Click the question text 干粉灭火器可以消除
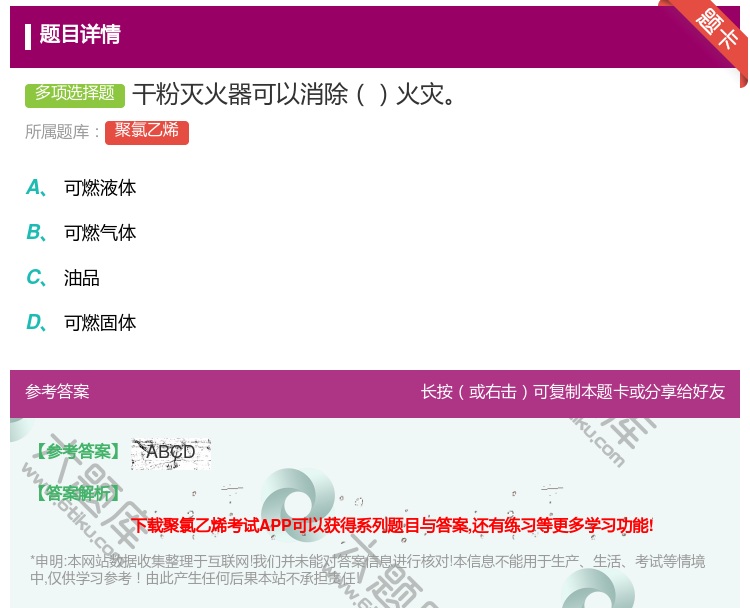 [x=293, y=94]
